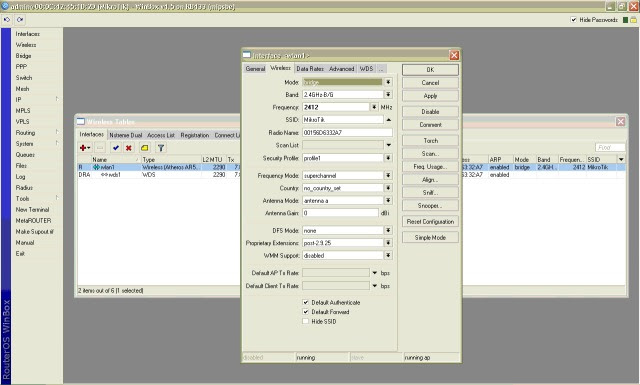640x385 pixels.
Task: Click the Find search box in Wireless Tables
Action: click(610, 147)
